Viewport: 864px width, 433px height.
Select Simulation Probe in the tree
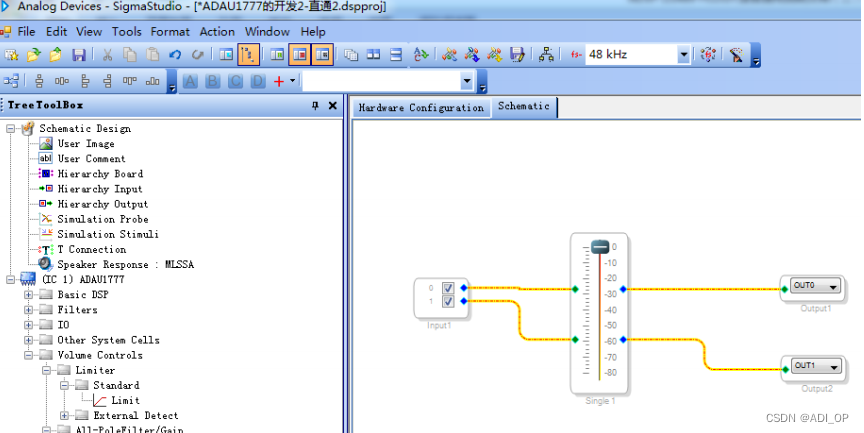102,219
